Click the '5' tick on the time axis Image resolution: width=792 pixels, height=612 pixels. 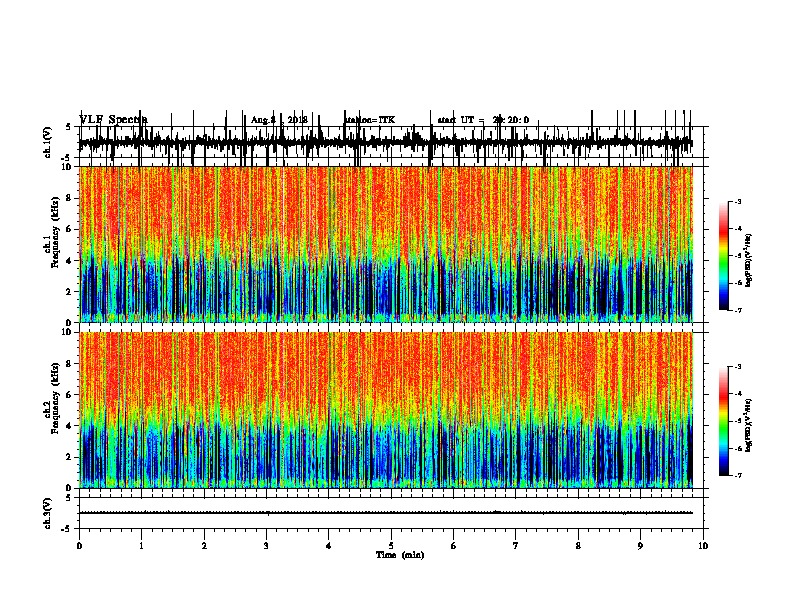[x=391, y=546]
